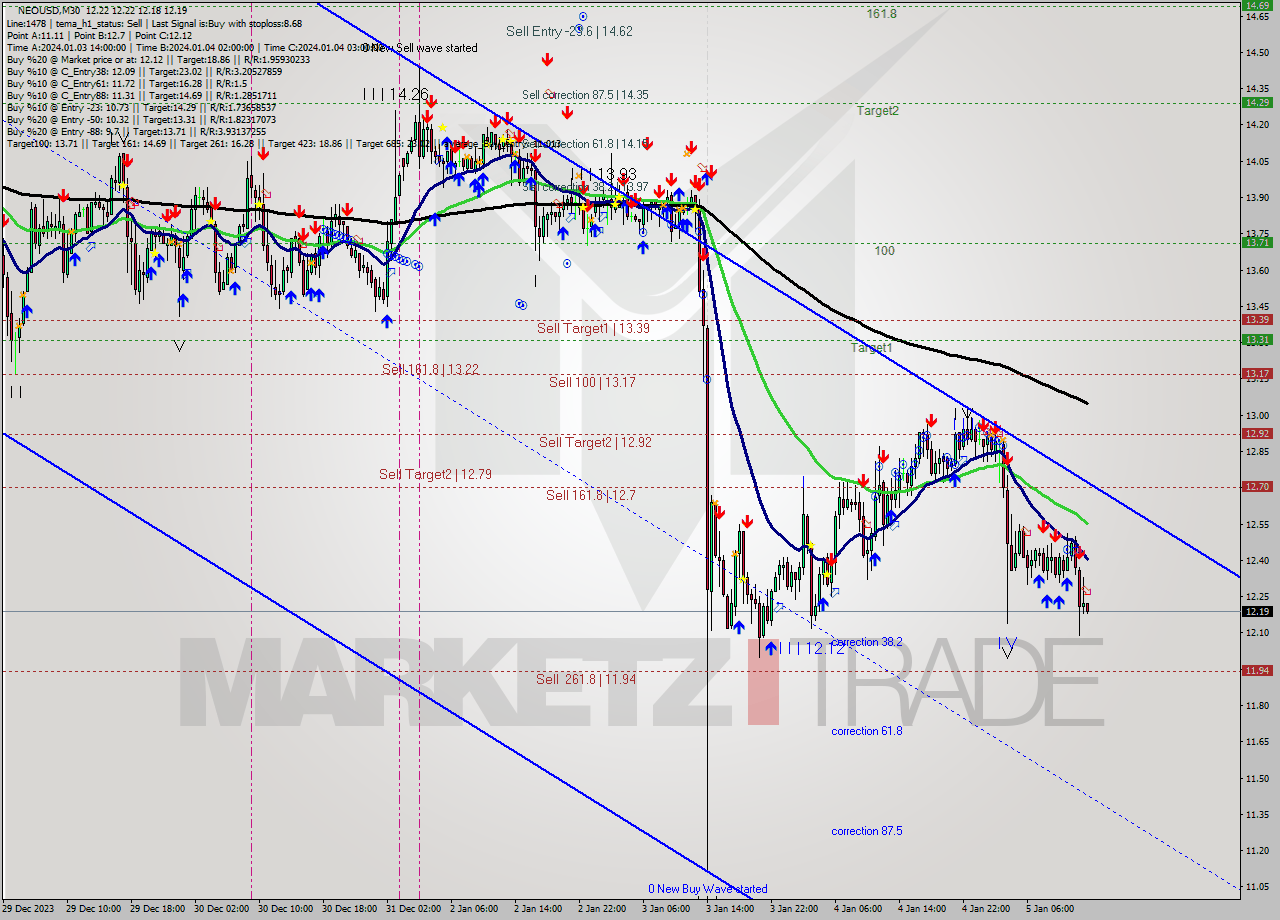Click the 'Sell 100 | 13.17' label

[x=592, y=382]
